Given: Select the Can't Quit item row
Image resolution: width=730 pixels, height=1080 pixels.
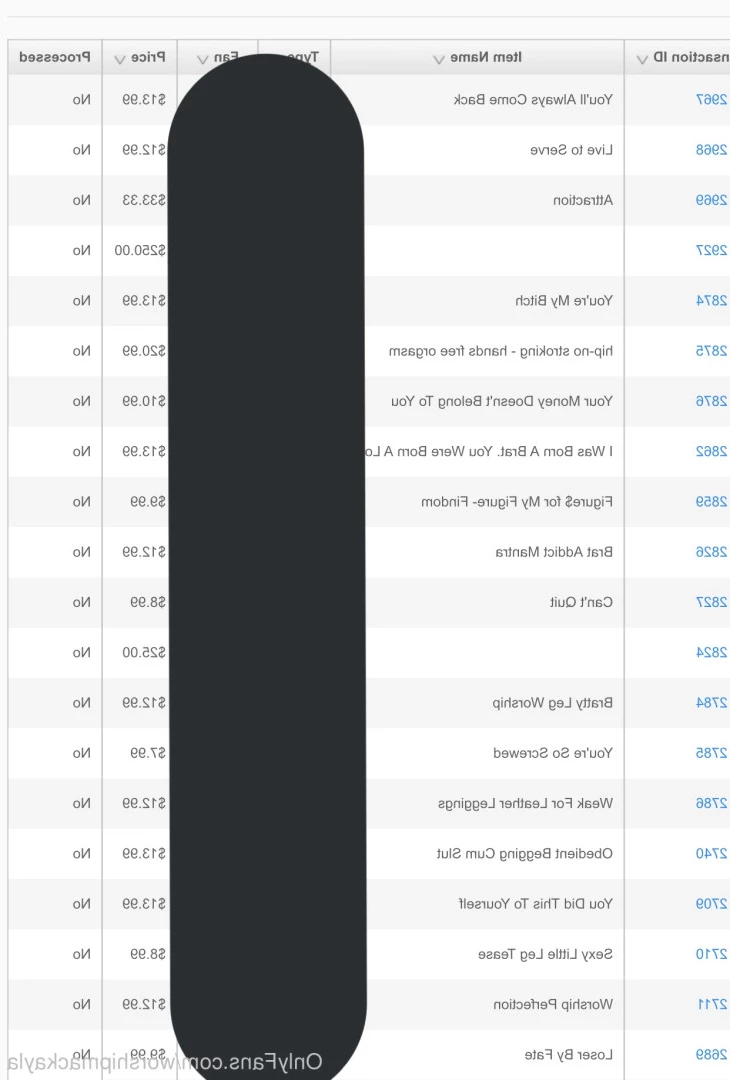Looking at the screenshot, I should tap(368, 603).
